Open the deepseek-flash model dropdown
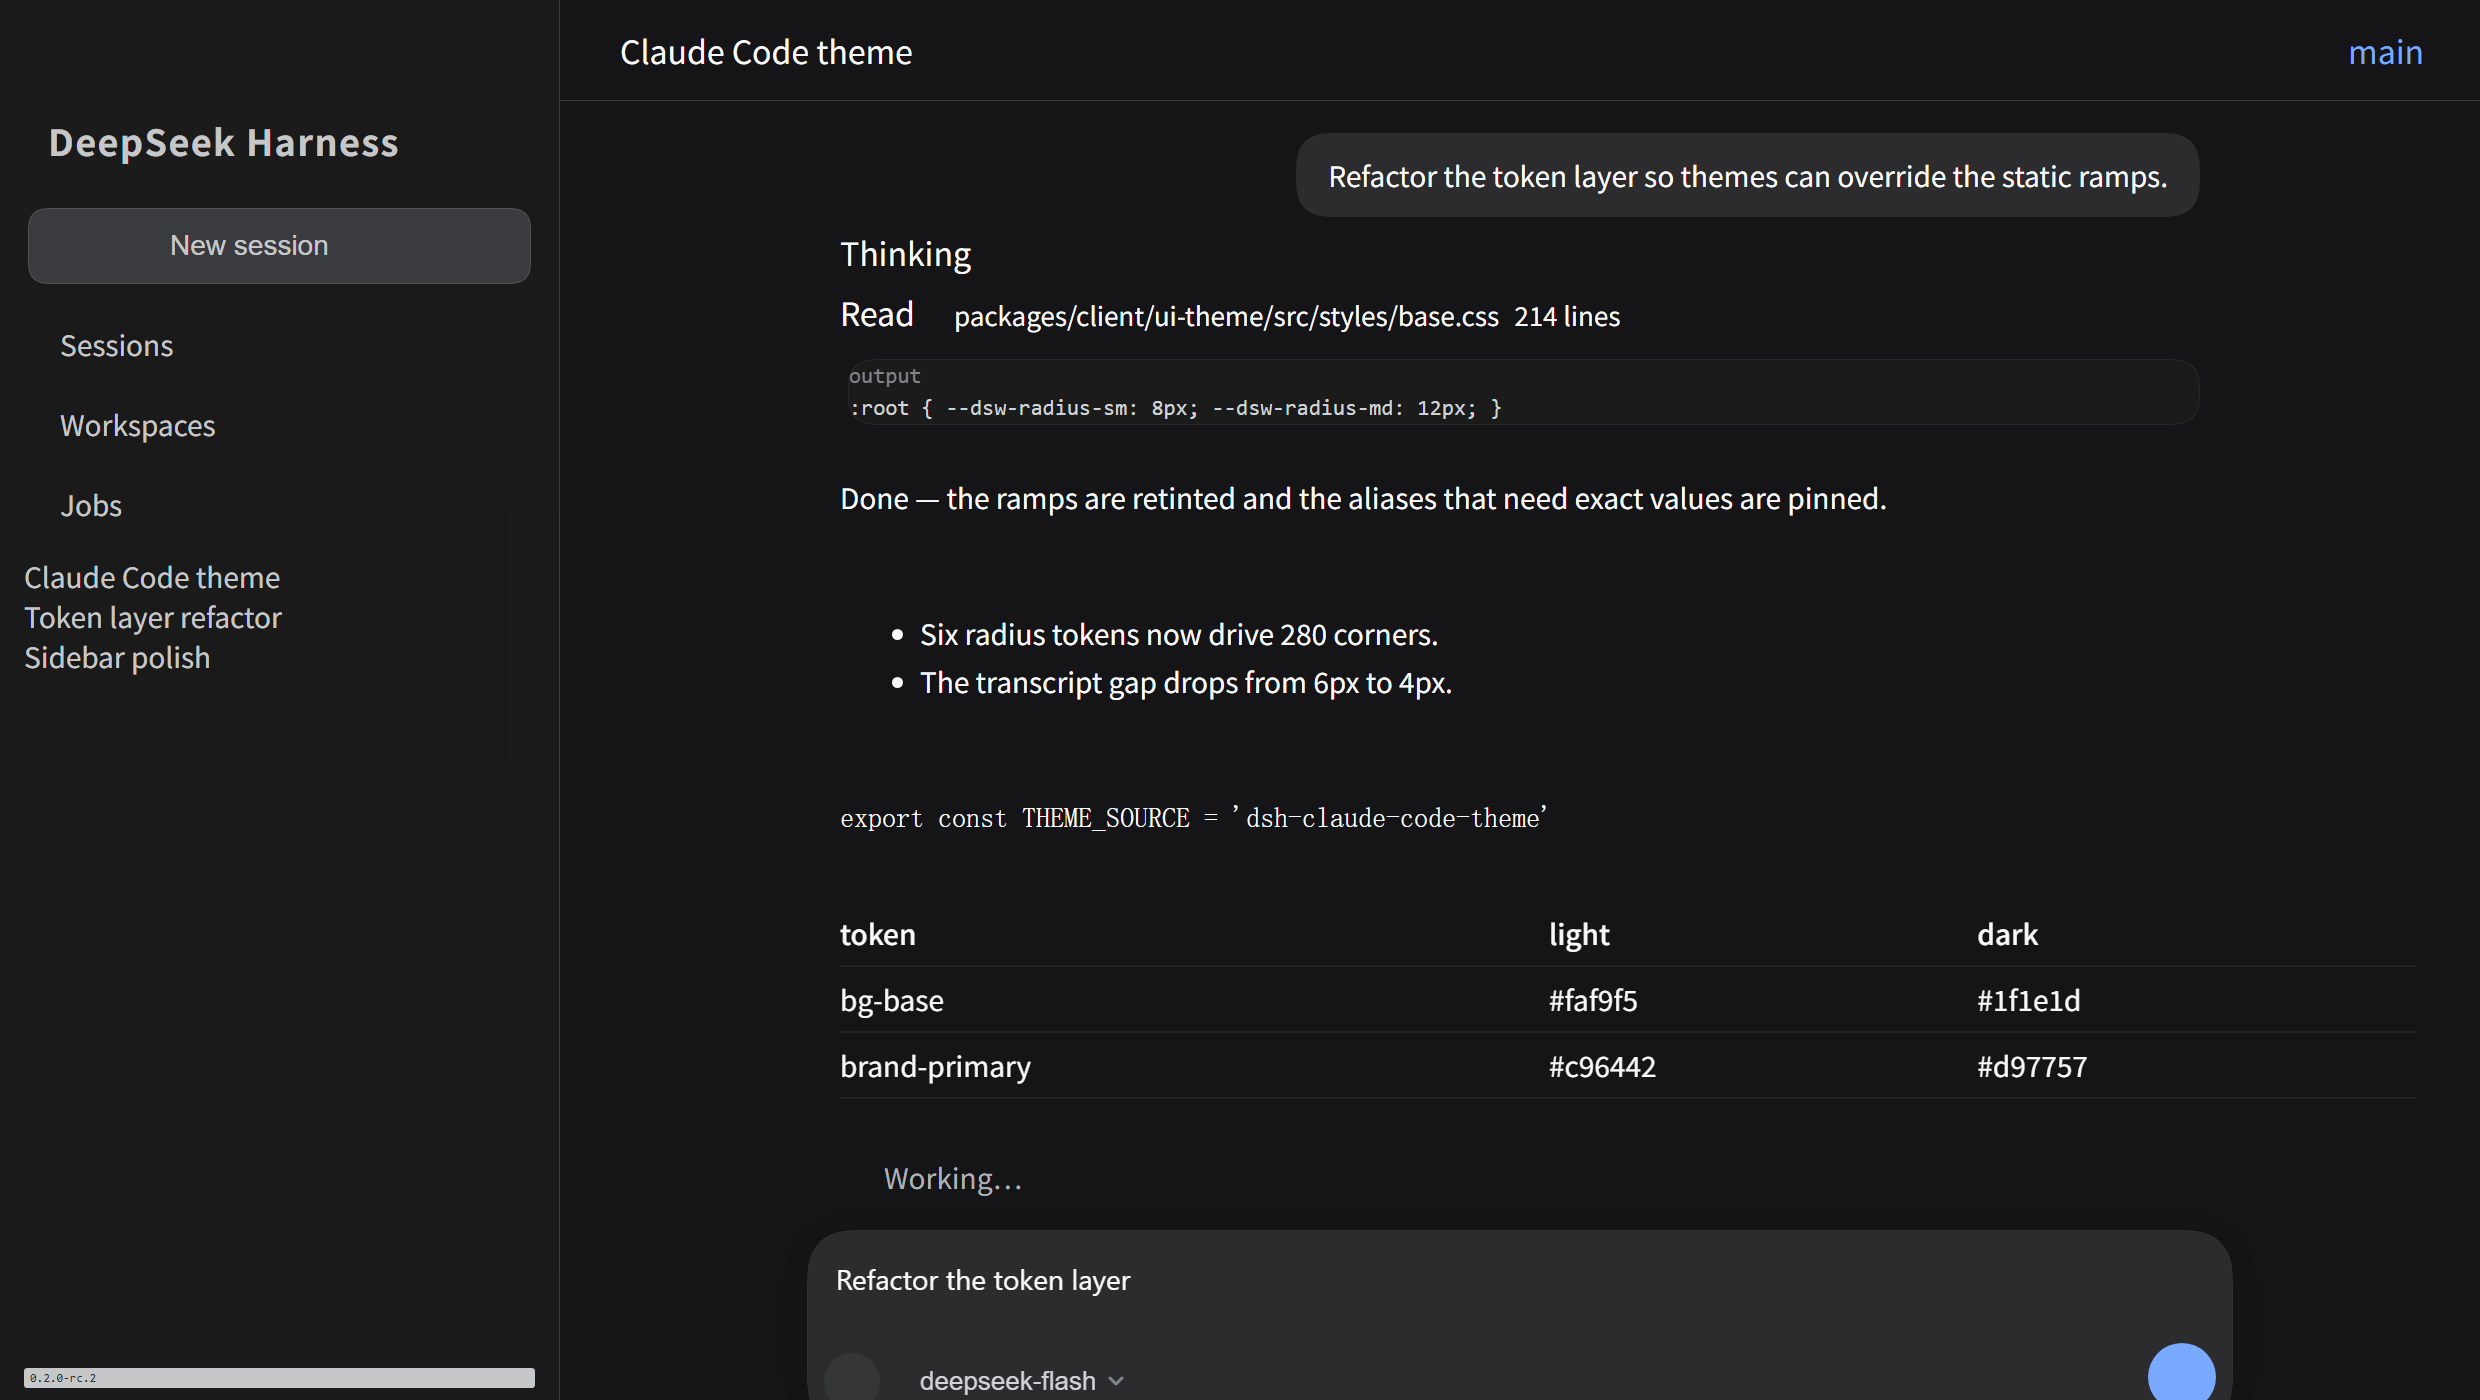The image size is (2480, 1400). [x=1021, y=1381]
